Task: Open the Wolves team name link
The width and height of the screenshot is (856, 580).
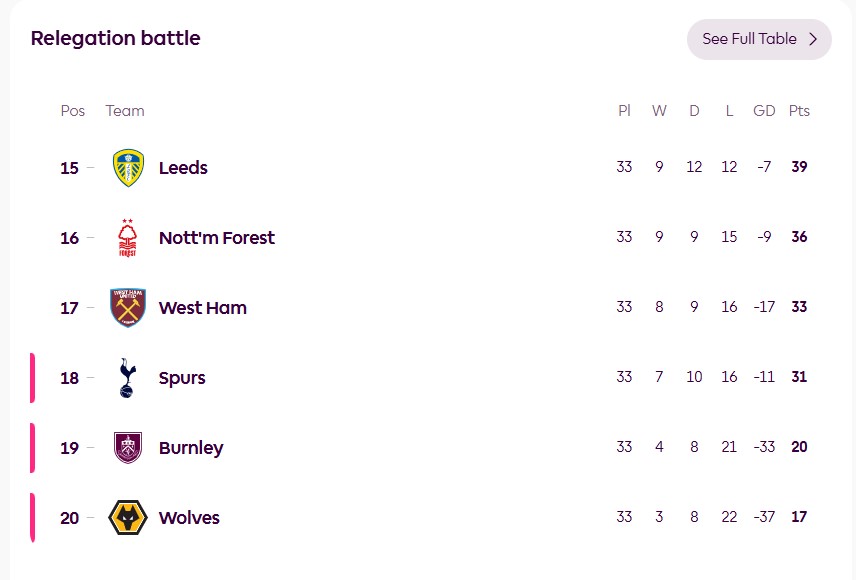Action: pyautogui.click(x=189, y=518)
